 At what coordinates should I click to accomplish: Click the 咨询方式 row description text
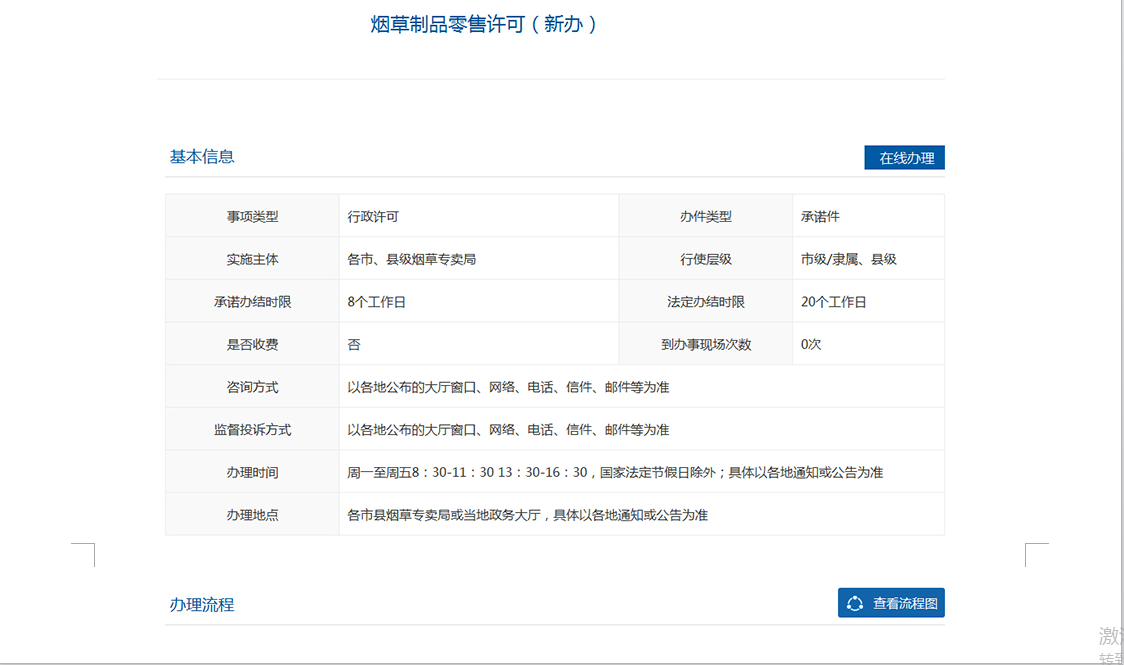[508, 387]
